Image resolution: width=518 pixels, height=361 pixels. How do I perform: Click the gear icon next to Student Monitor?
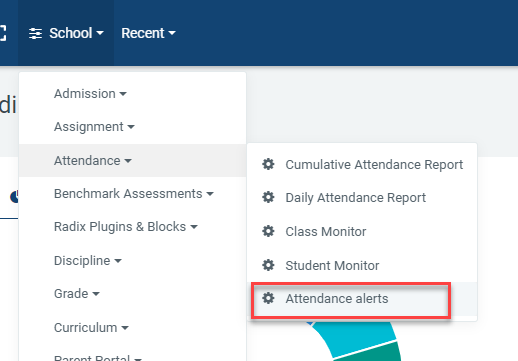coord(268,265)
